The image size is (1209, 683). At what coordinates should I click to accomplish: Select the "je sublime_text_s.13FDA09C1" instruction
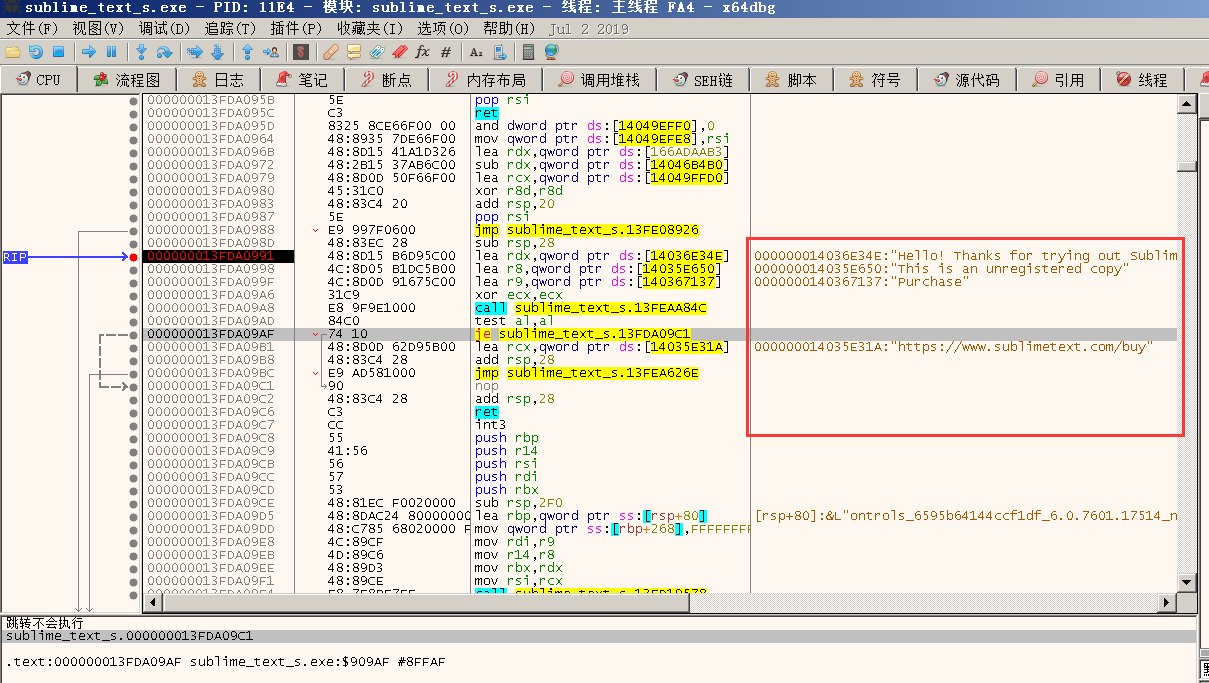tap(582, 334)
